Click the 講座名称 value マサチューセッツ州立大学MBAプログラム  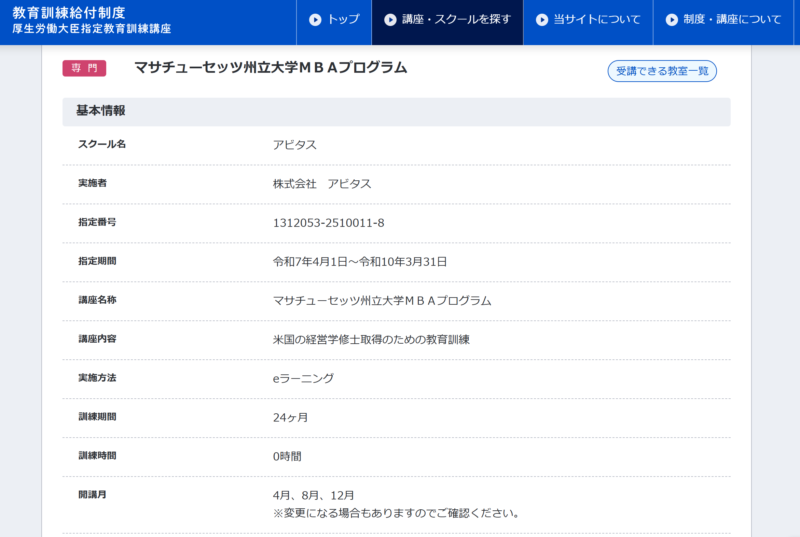[382, 301]
